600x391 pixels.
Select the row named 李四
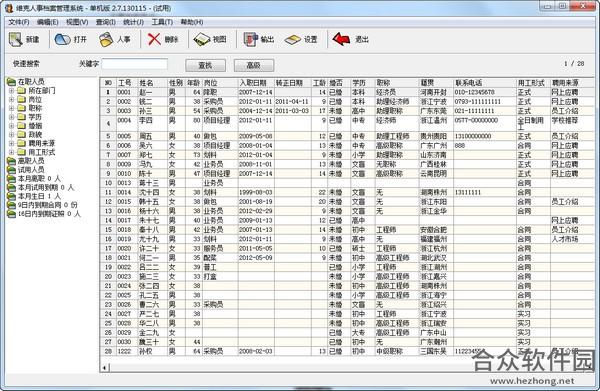click(x=347, y=124)
